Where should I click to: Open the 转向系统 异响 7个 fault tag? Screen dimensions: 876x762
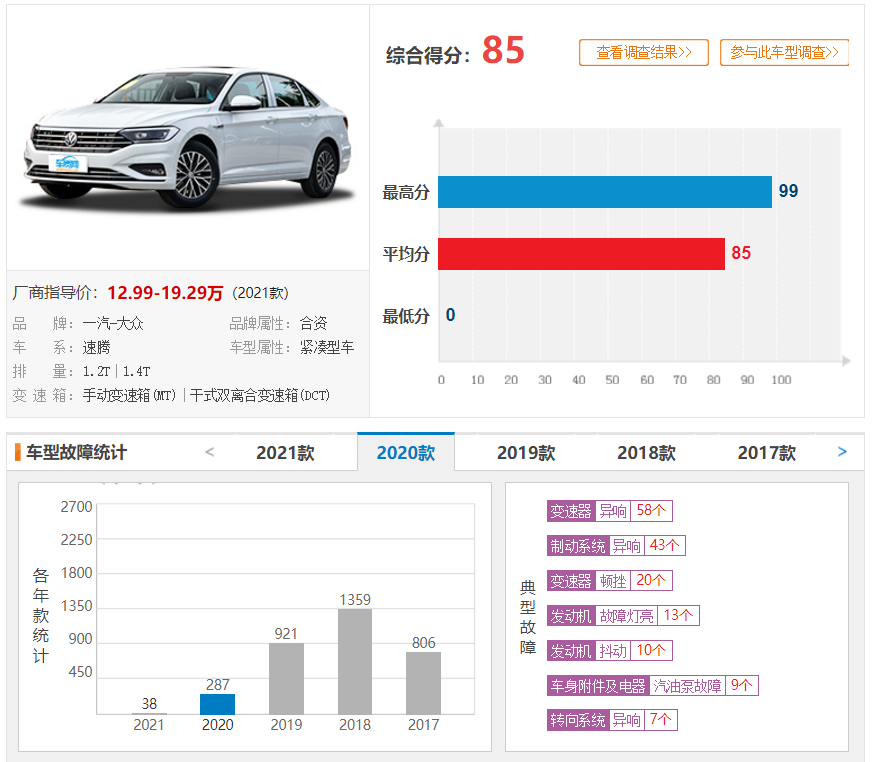612,720
